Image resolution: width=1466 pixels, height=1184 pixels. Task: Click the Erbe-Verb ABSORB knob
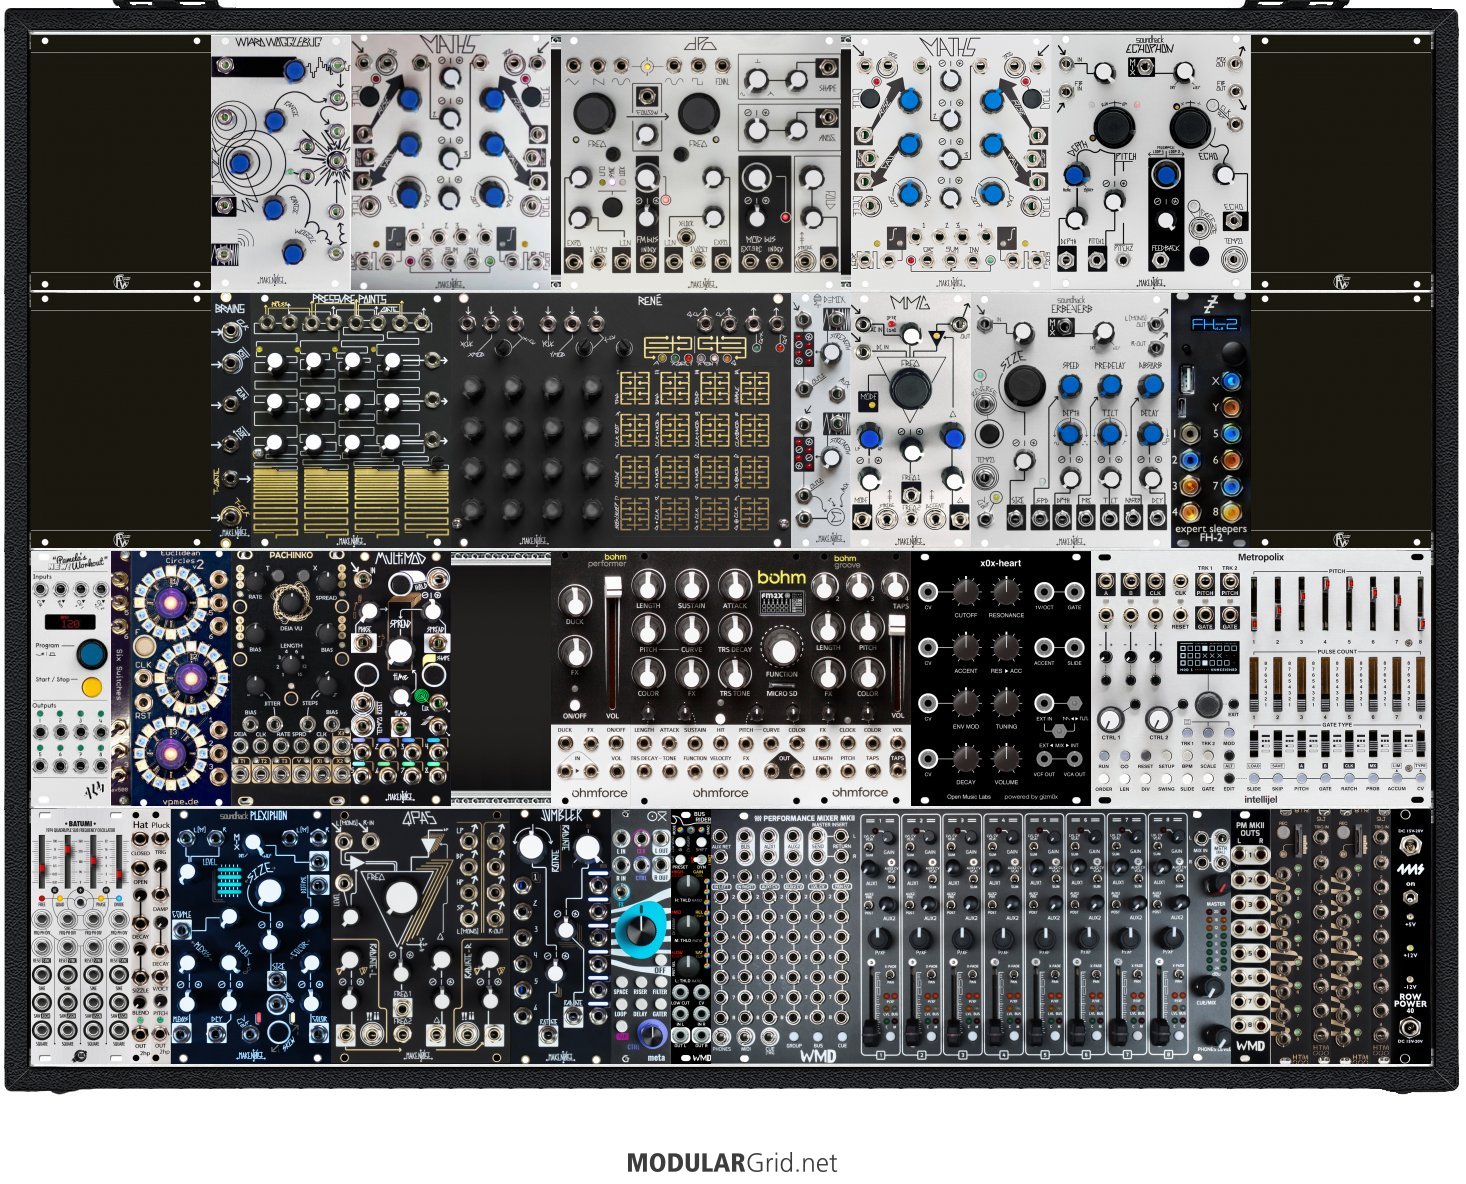(1151, 387)
